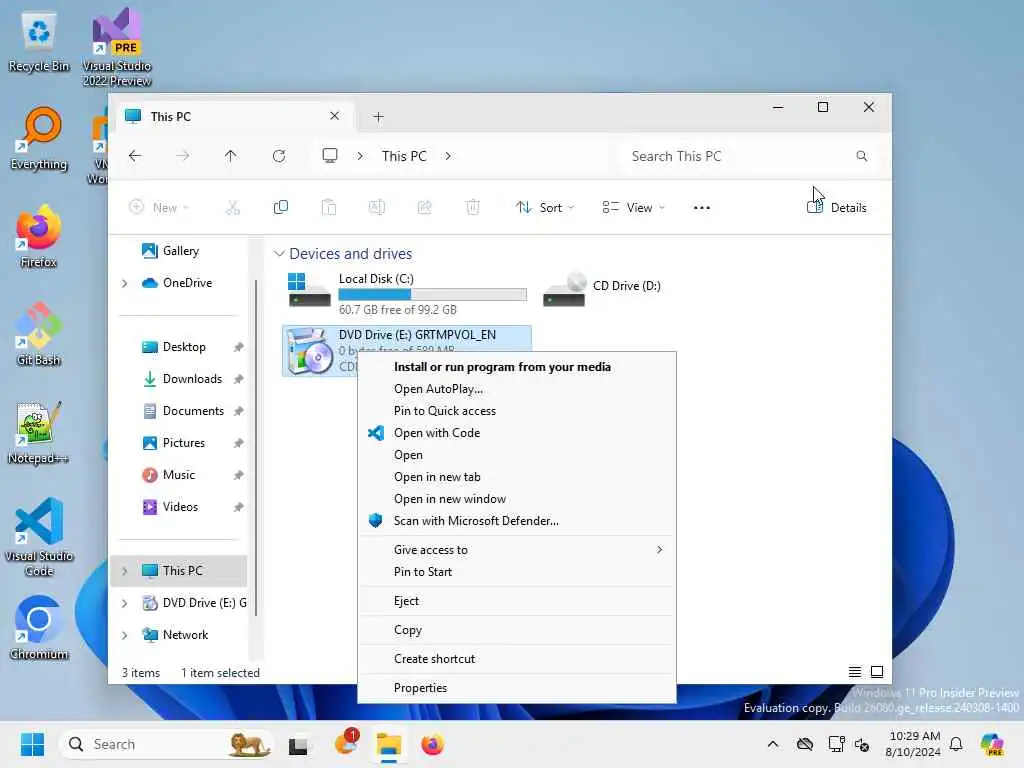Click the Rename toolbar icon
The height and width of the screenshot is (768, 1024).
pos(377,208)
